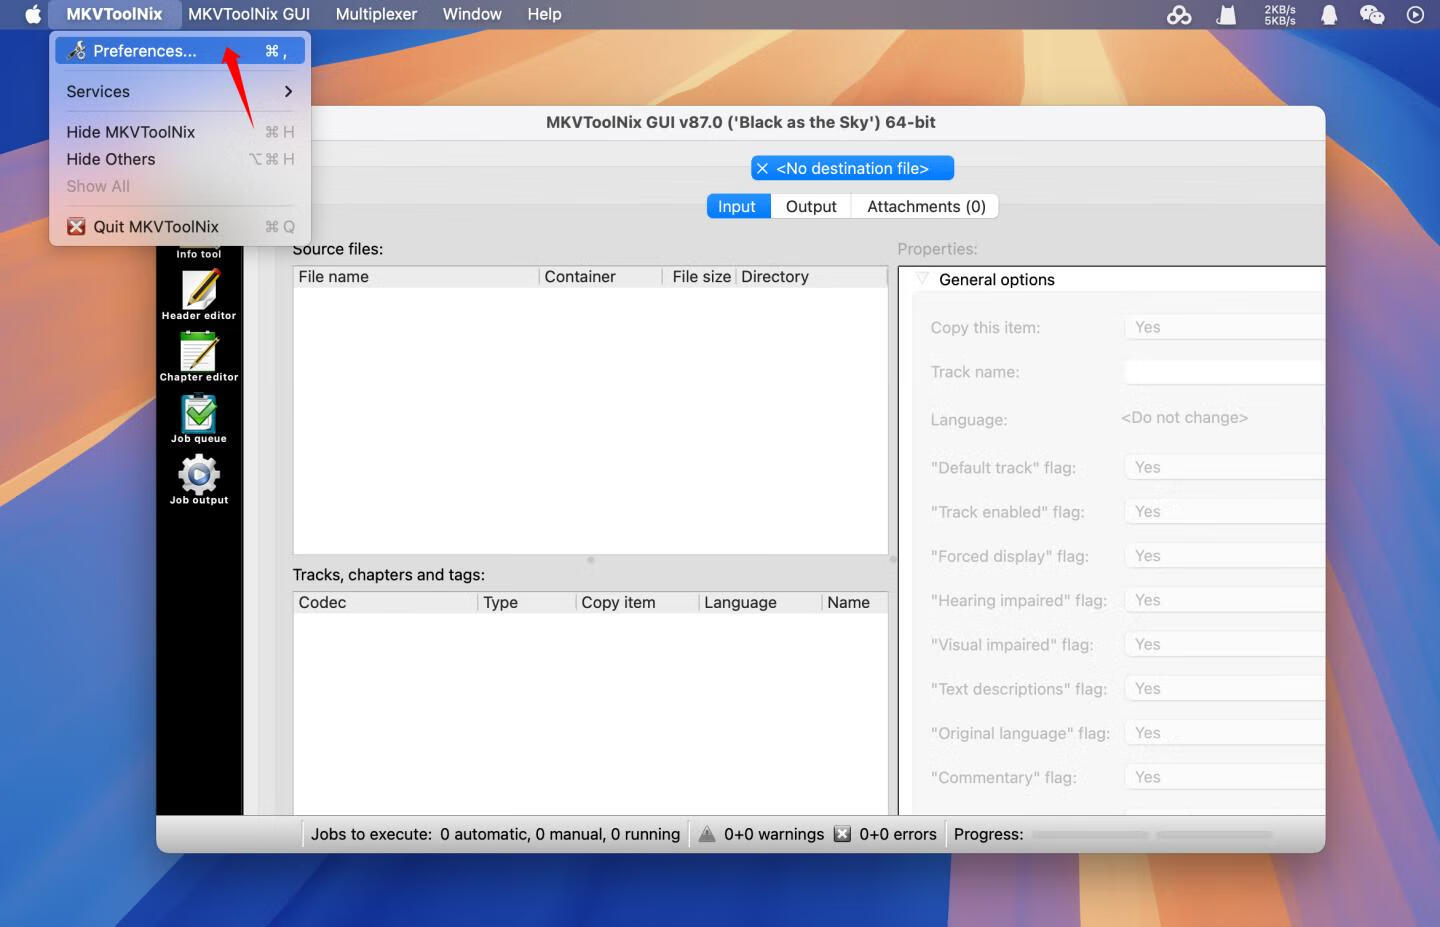
Task: Click the Track name input field
Action: tap(1225, 372)
